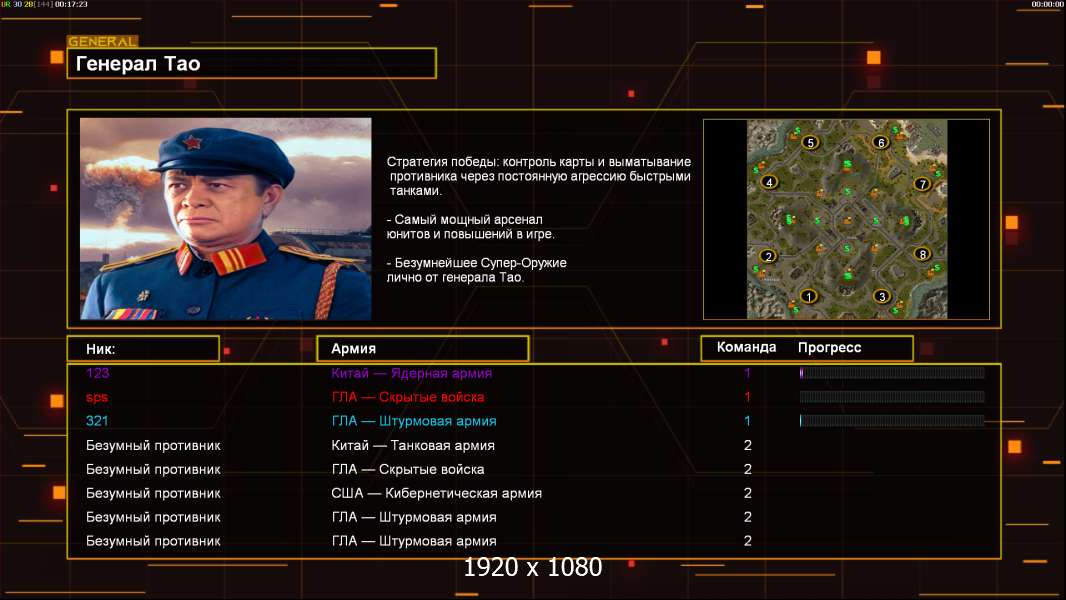This screenshot has height=600, width=1066.
Task: Click the 'Ник:' column header
Action: 143,349
